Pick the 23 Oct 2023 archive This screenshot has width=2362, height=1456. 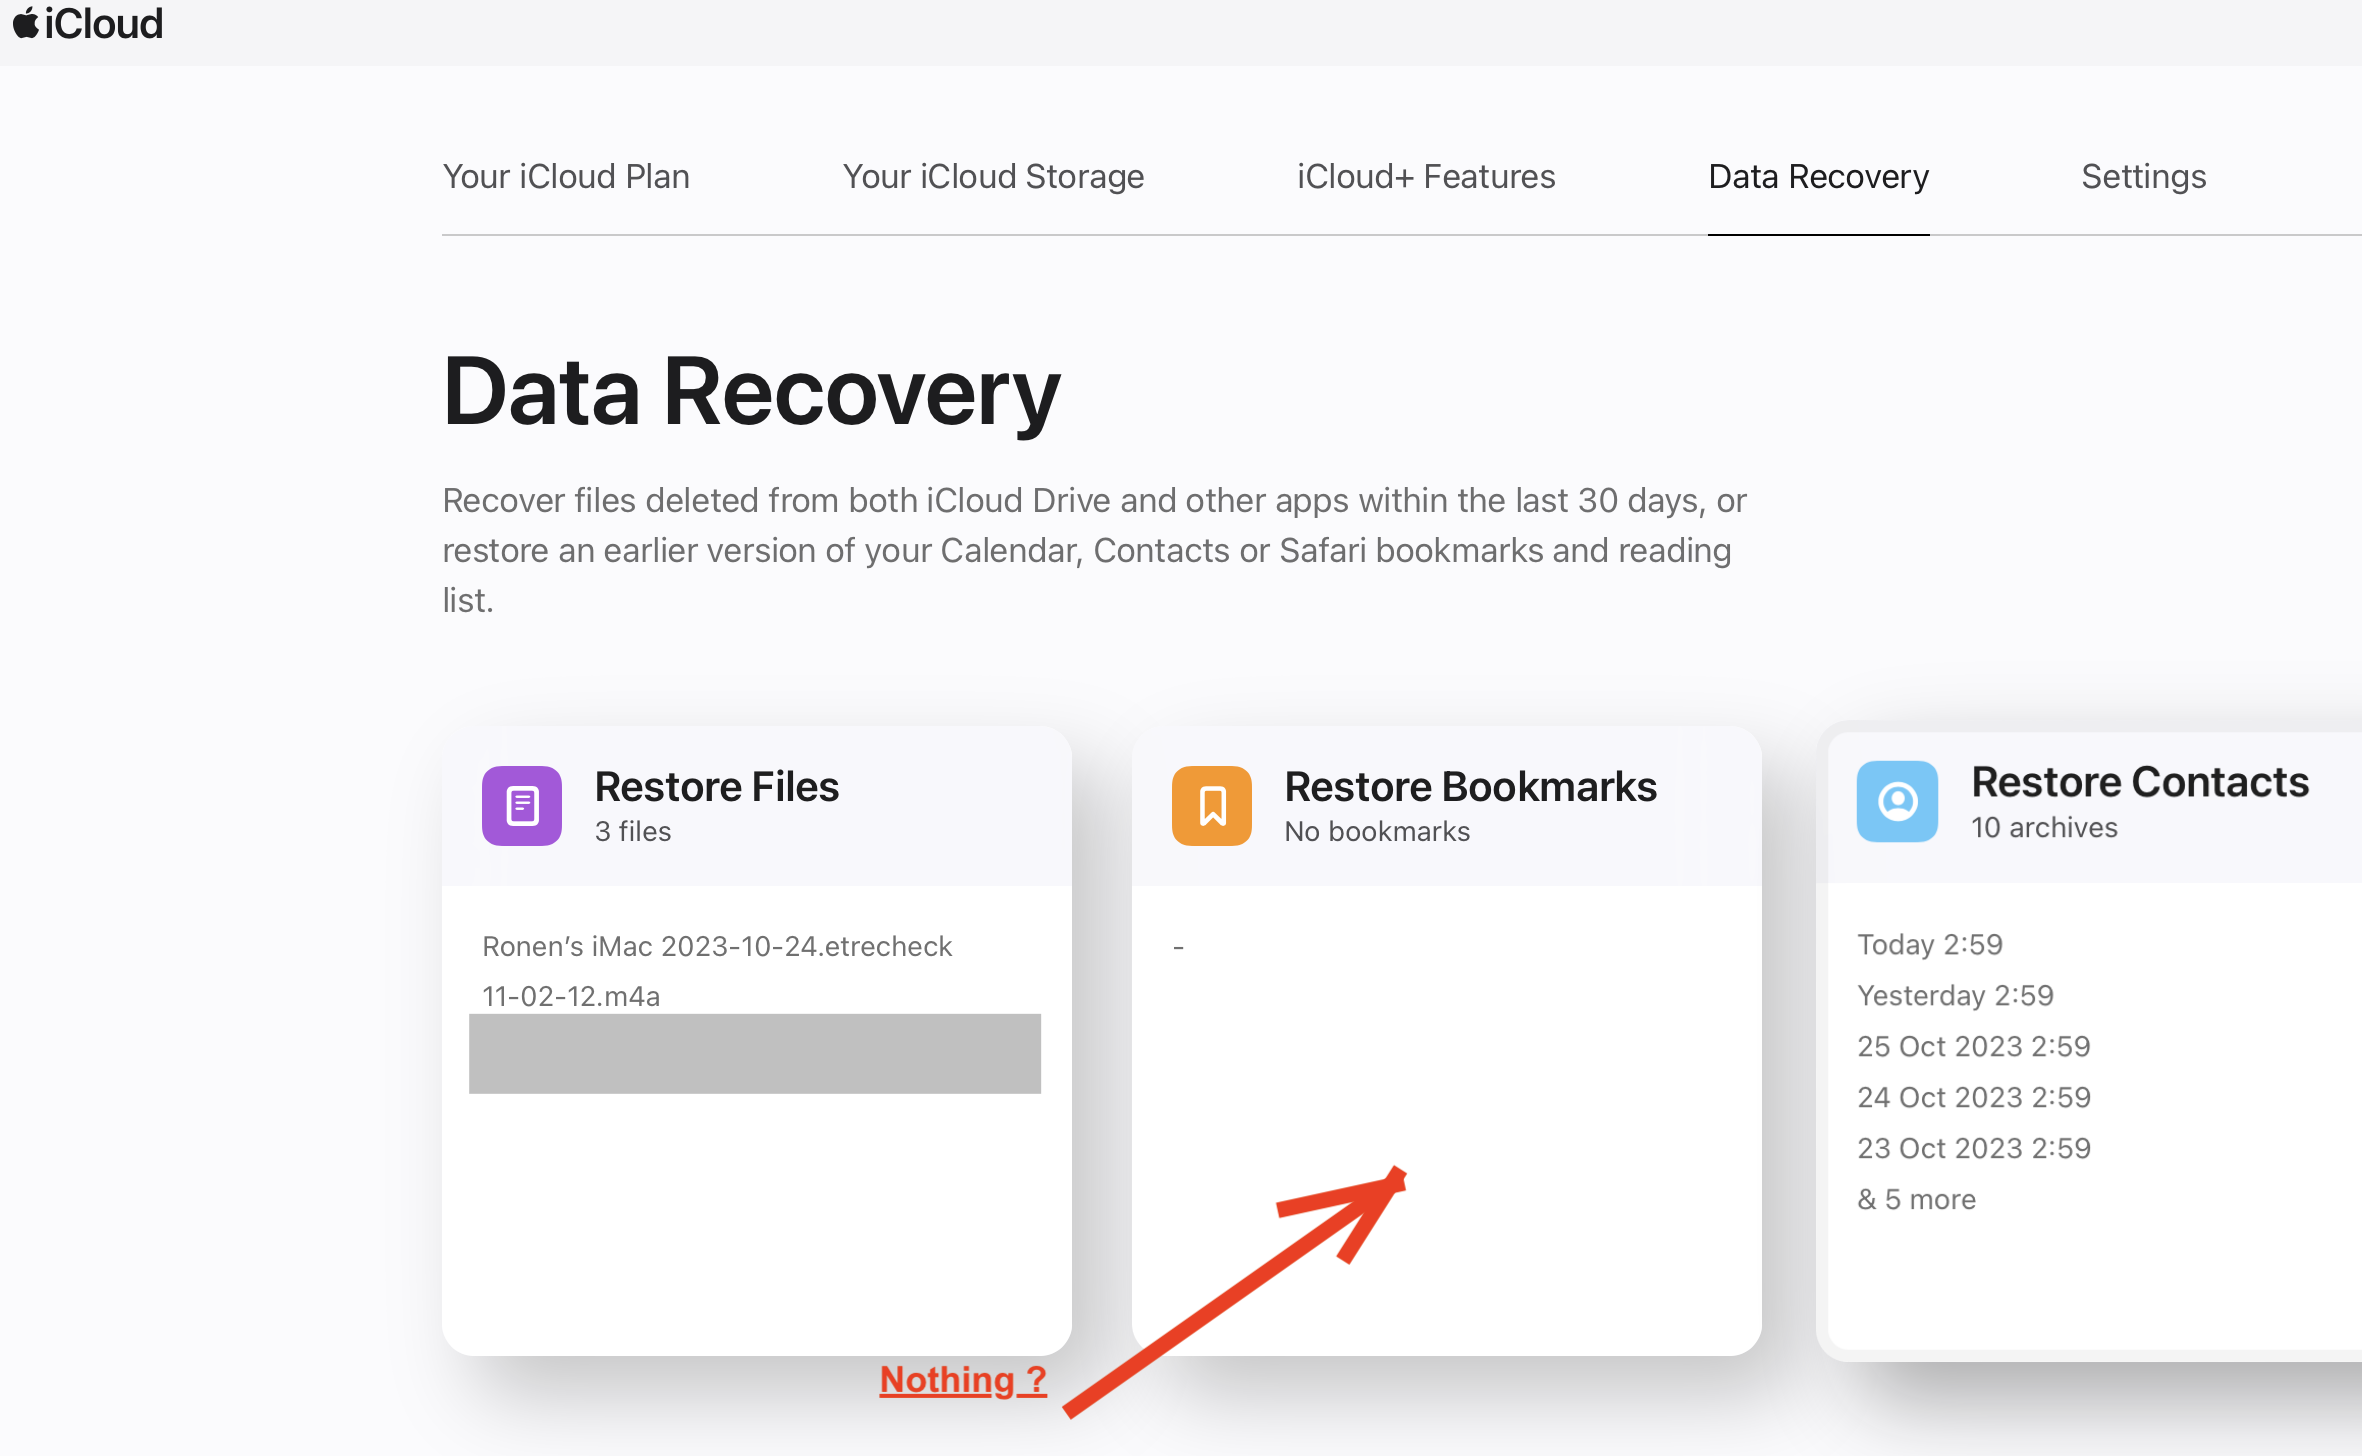point(1973,1148)
